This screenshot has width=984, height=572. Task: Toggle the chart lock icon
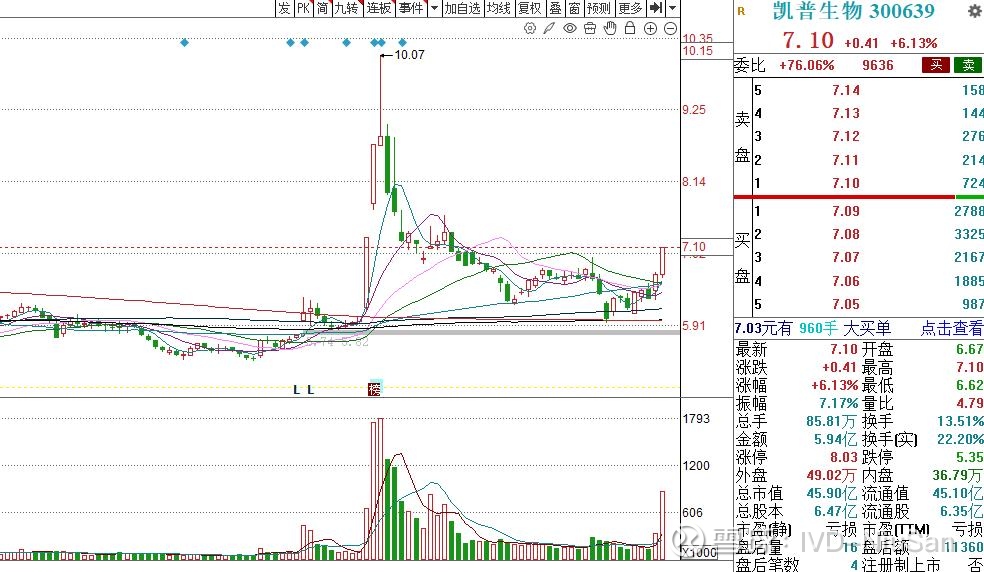(x=630, y=28)
